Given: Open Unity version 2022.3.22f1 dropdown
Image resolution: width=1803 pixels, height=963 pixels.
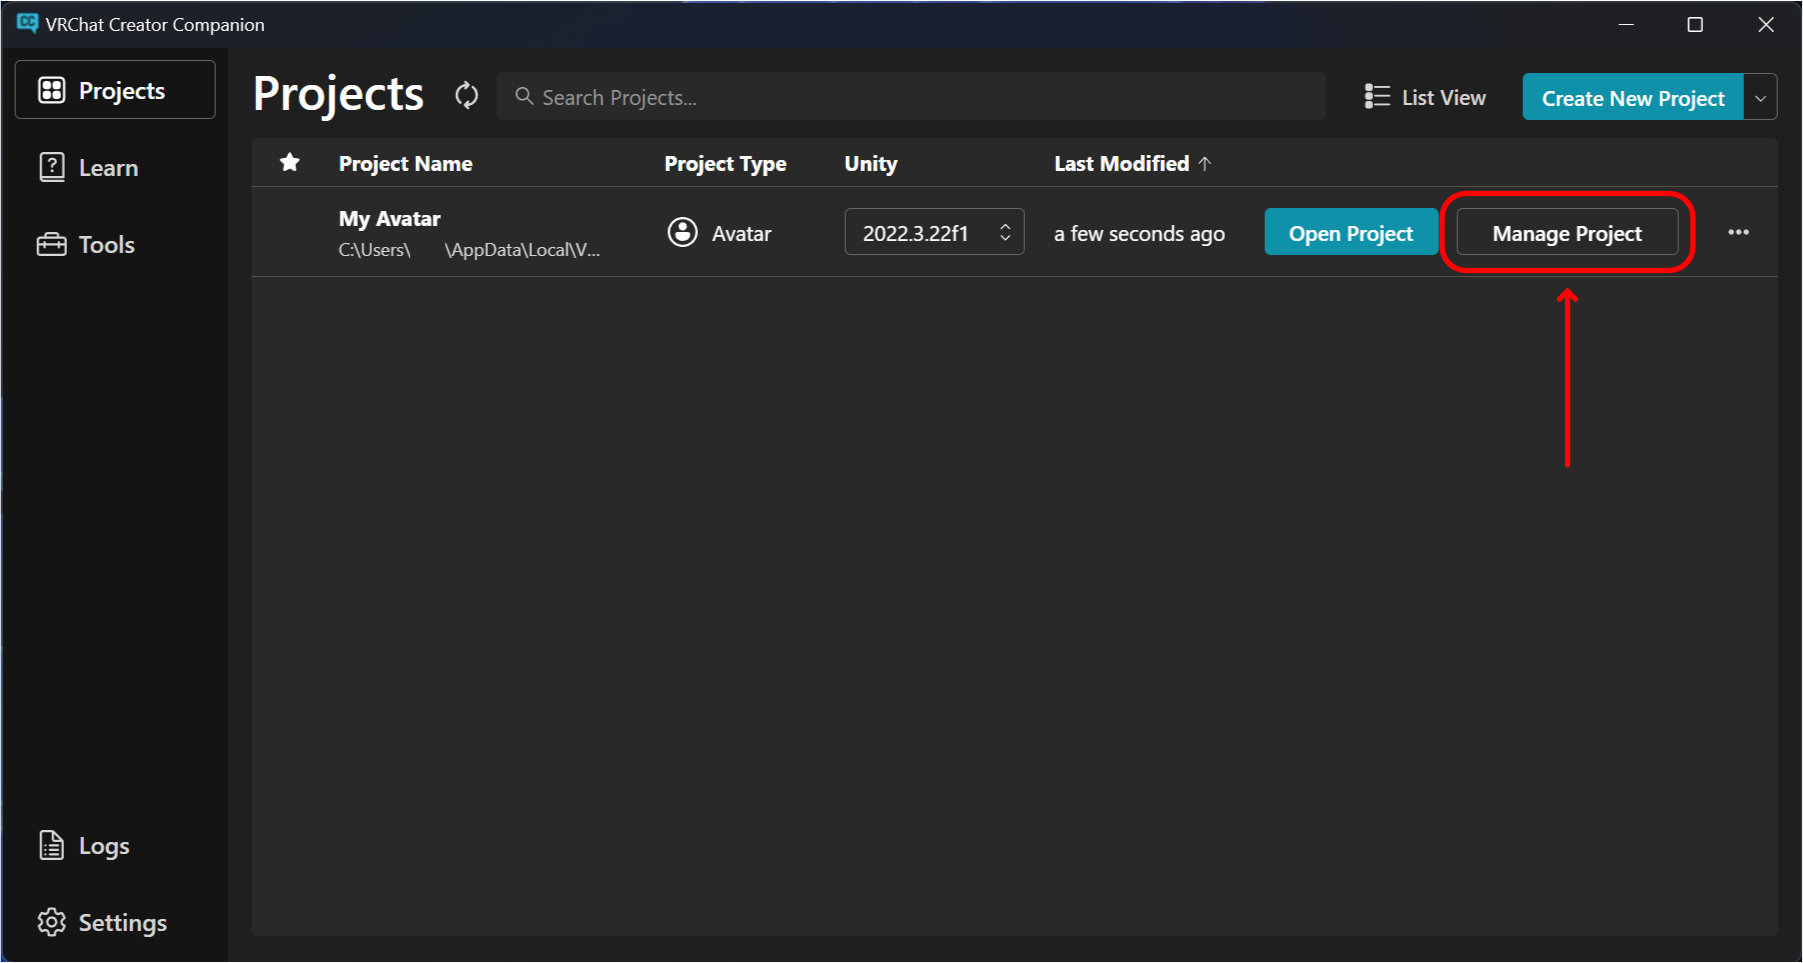Looking at the screenshot, I should pyautogui.click(x=934, y=232).
